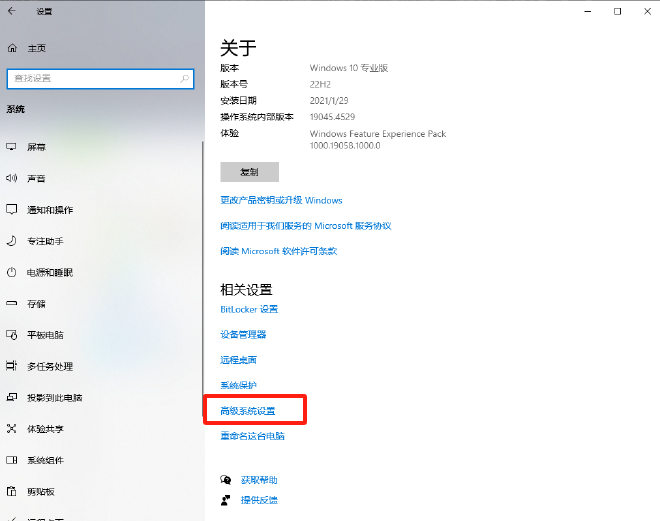Select the 体验共享 icon
Image resolution: width=660 pixels, height=521 pixels.
(x=11, y=428)
